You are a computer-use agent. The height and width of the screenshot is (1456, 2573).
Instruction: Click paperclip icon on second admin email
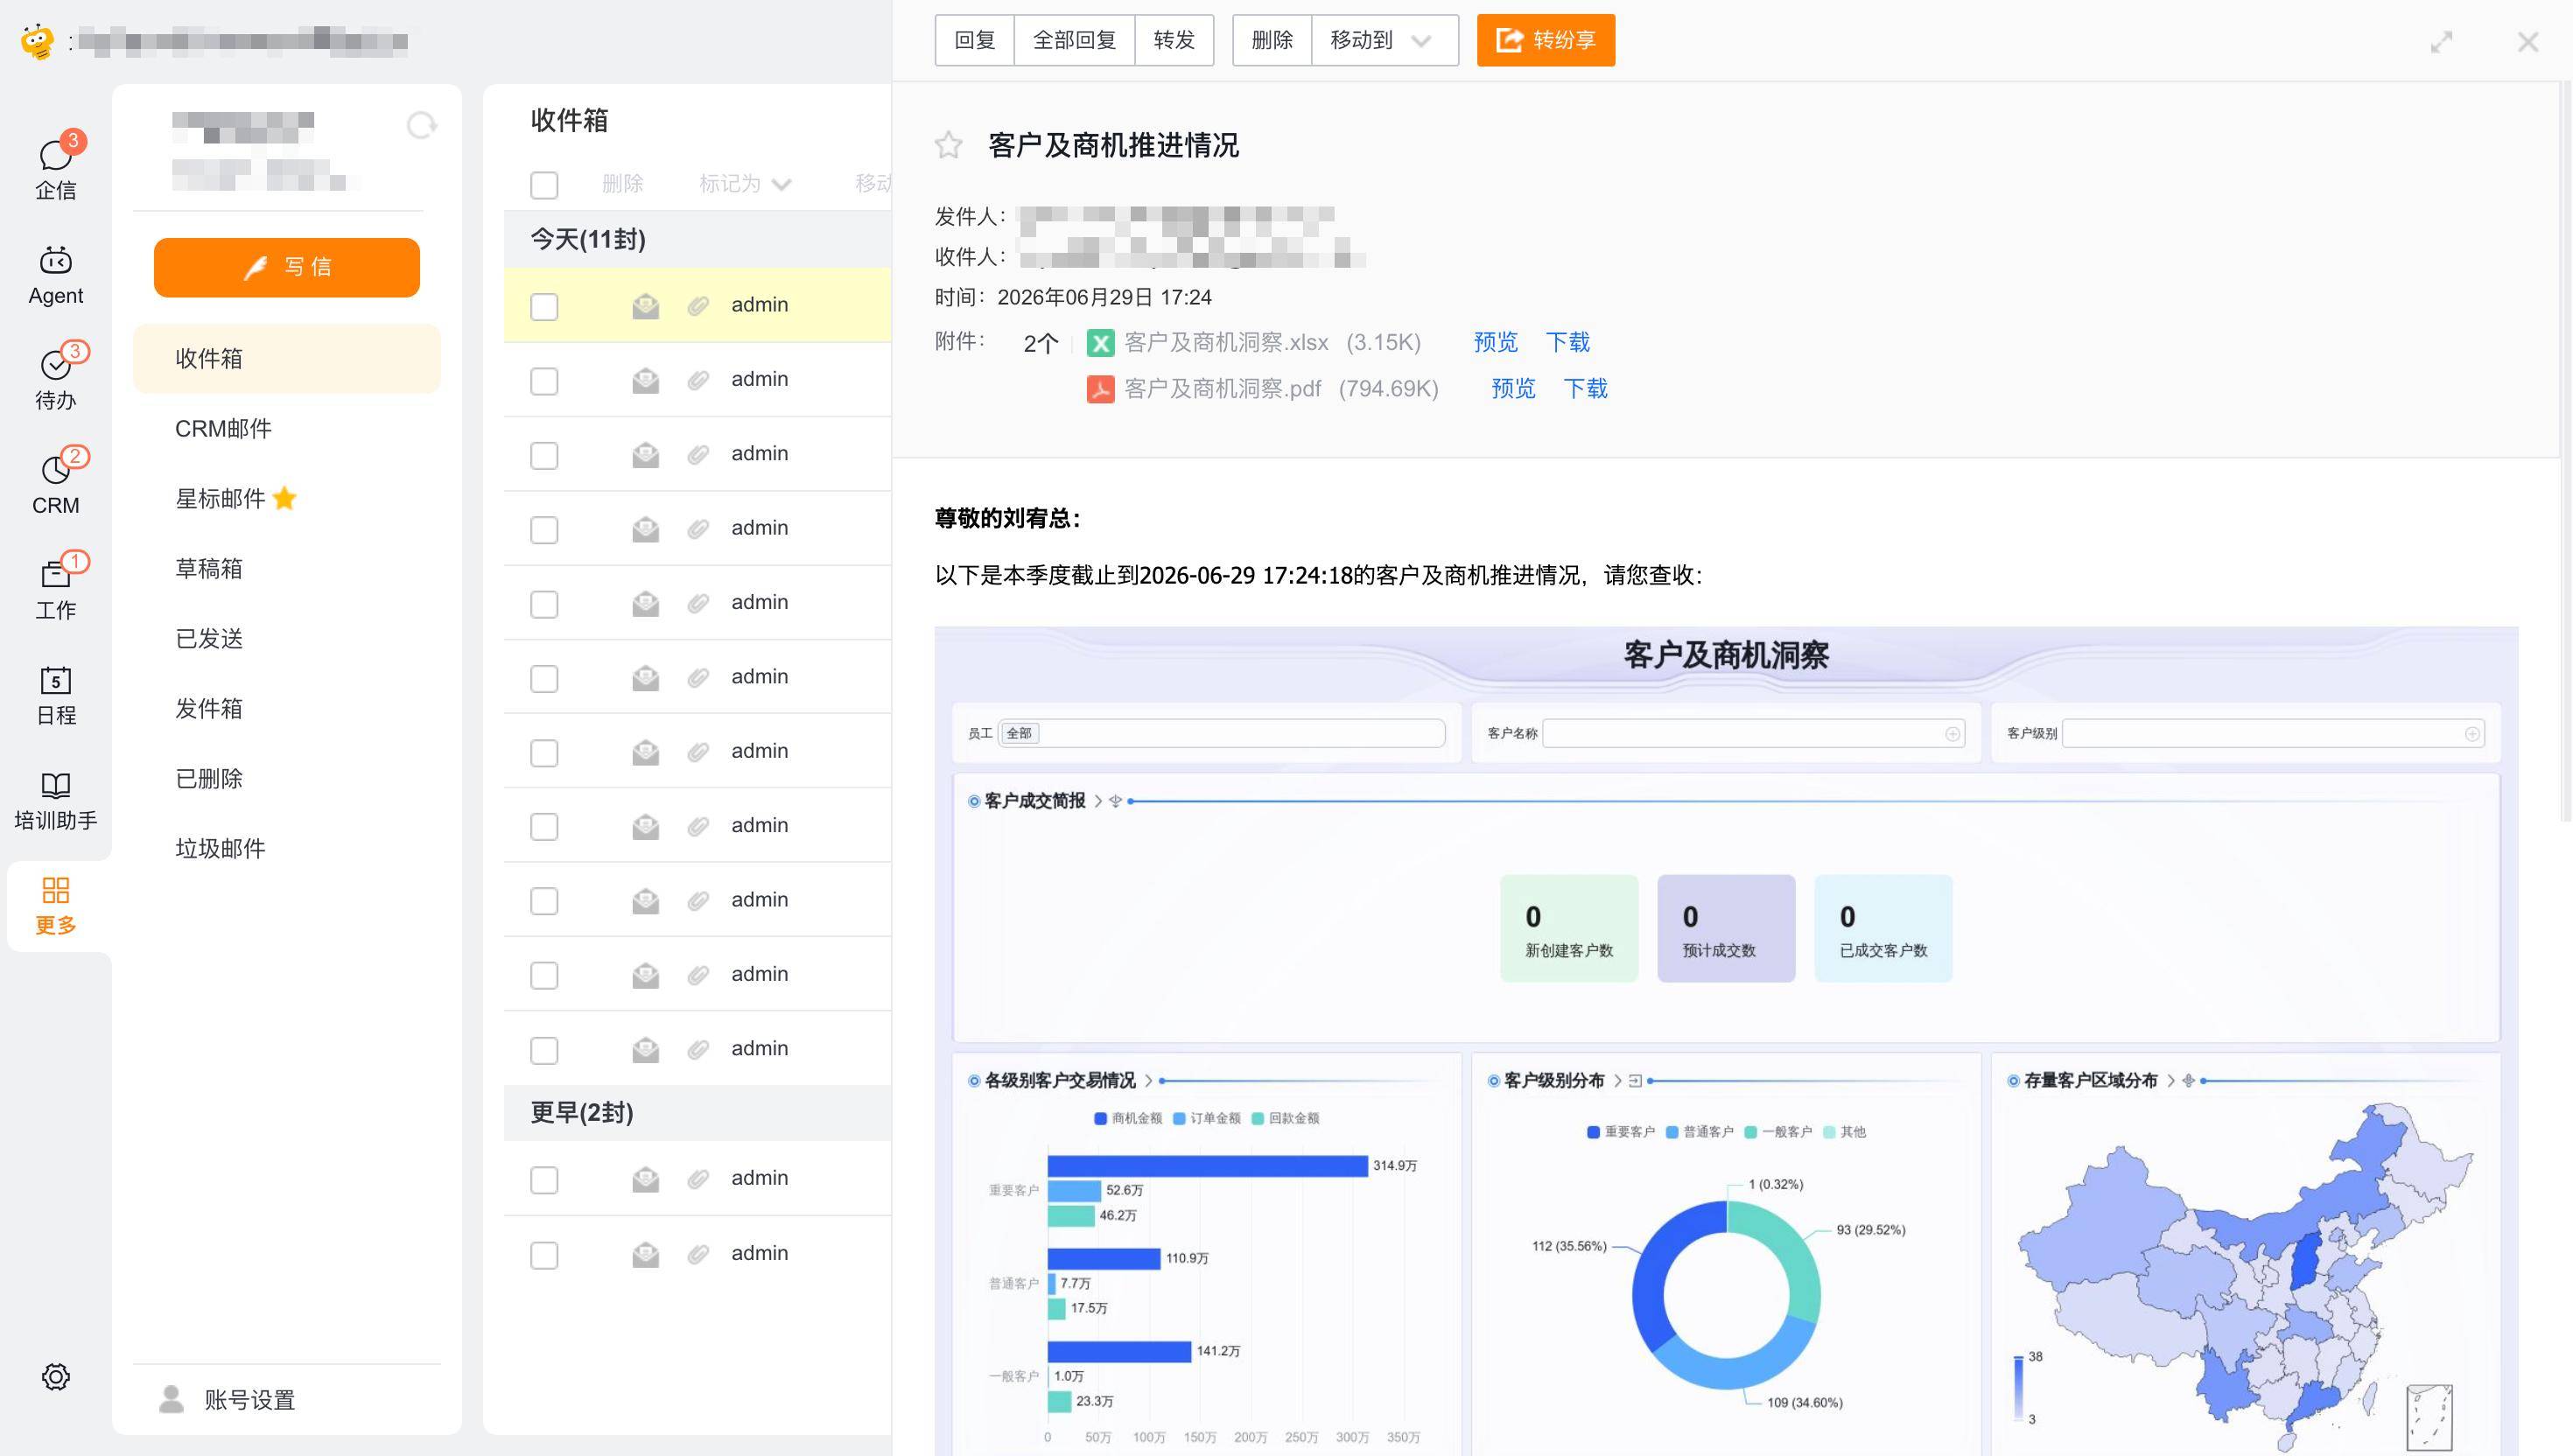698,380
